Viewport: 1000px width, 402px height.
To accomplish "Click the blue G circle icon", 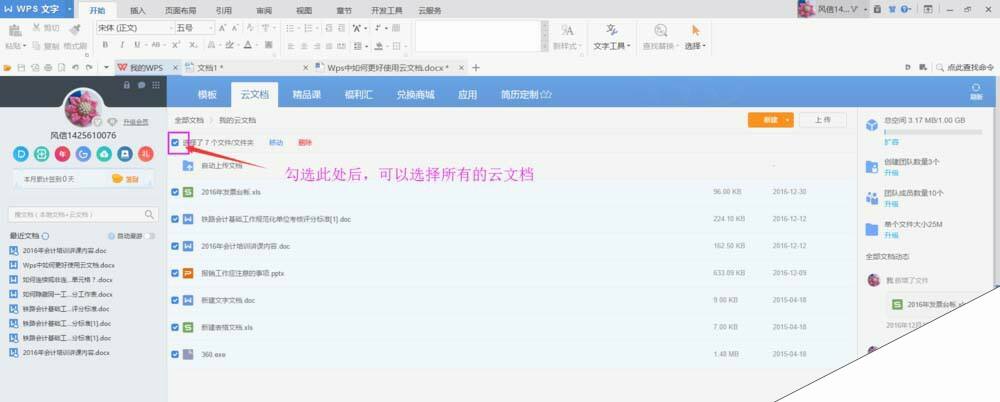I will coord(83,154).
